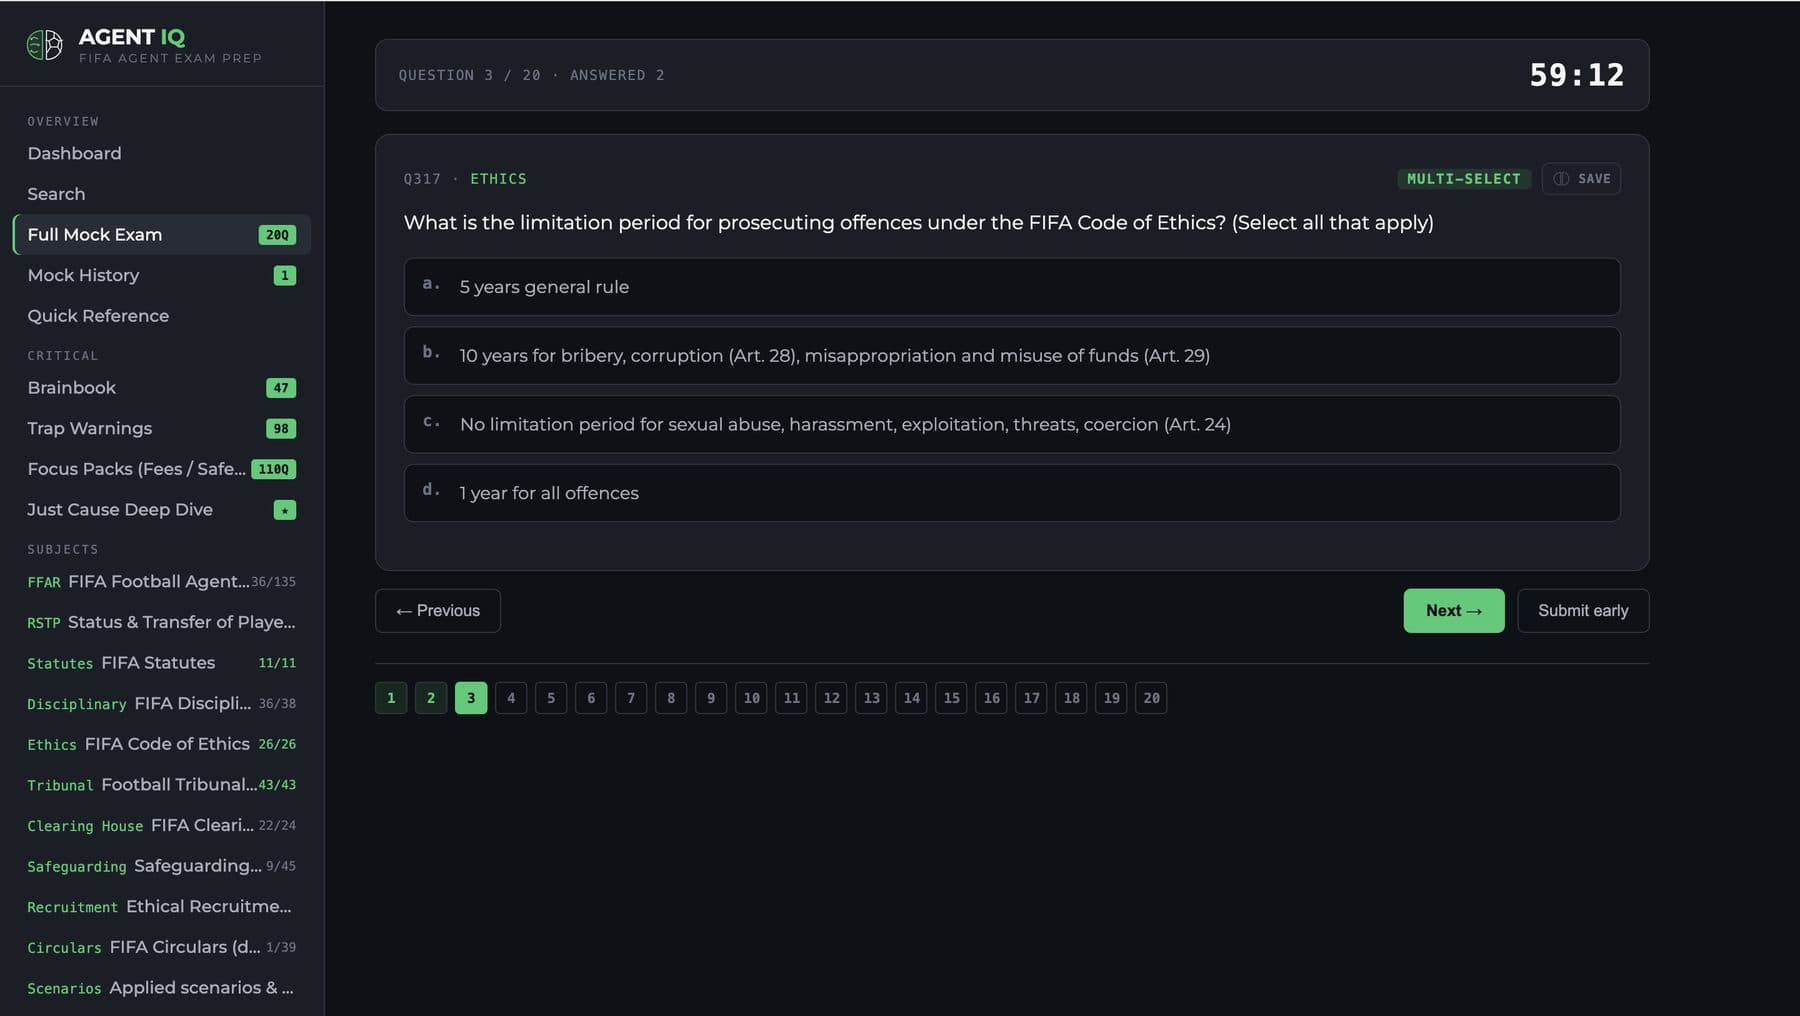1800x1016 pixels.
Task: Open Focus Packs (Fees / Safe...)
Action: click(x=162, y=469)
